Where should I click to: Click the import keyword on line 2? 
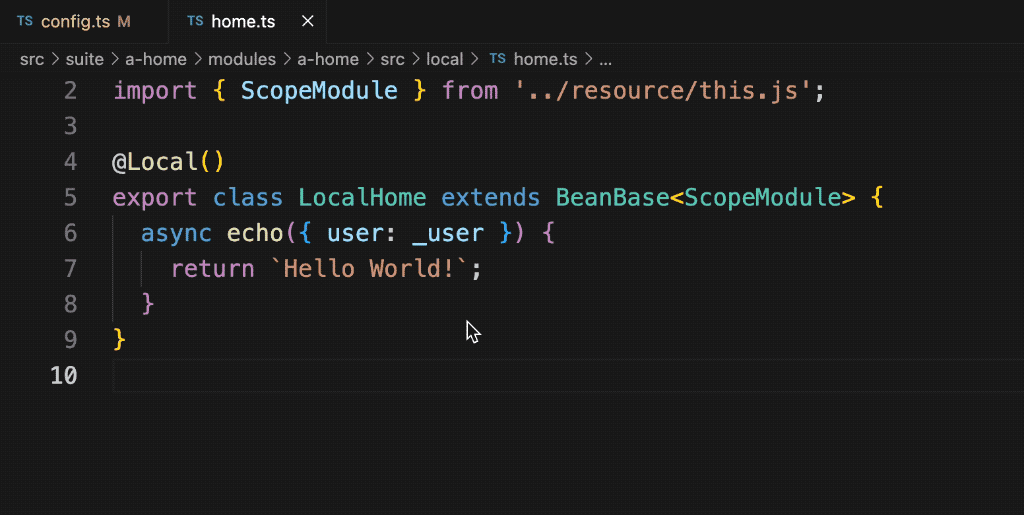click(x=155, y=90)
